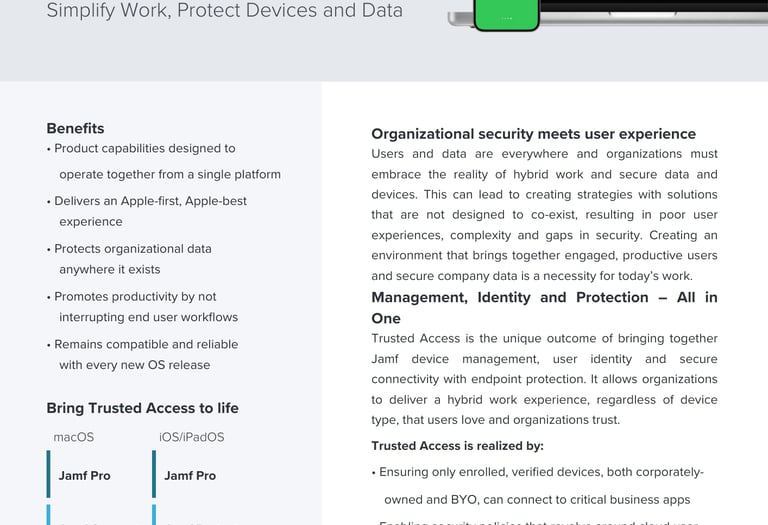Click the green iPhone screen image
This screenshot has width=768, height=525.
(x=506, y=14)
